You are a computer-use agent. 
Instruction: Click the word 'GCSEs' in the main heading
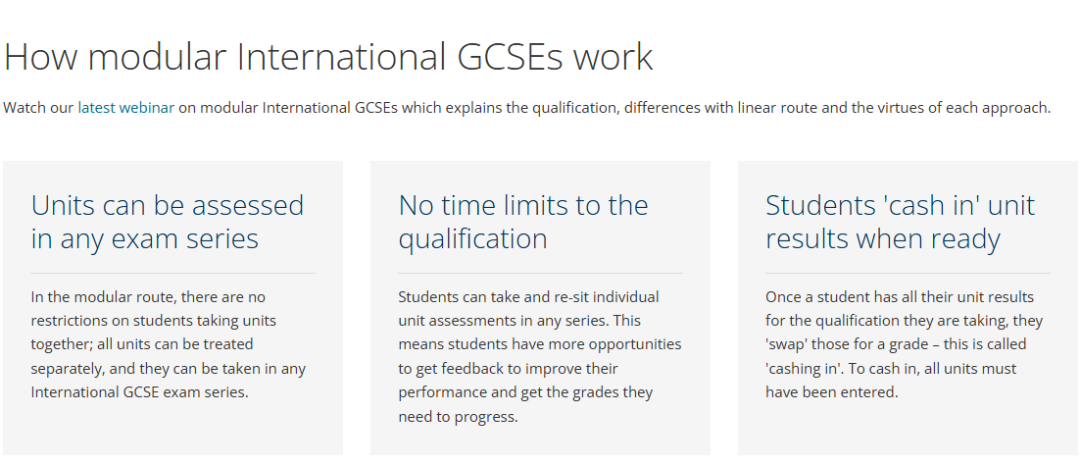(506, 57)
